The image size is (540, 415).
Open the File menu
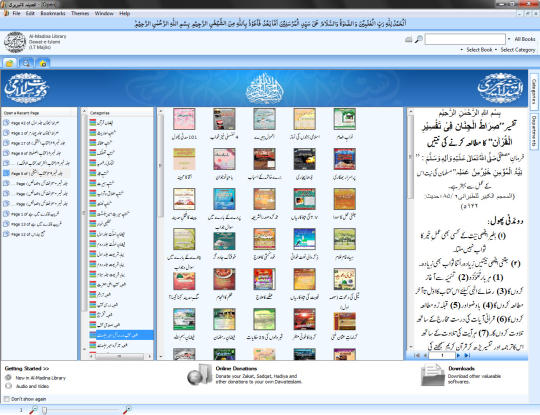17,13
